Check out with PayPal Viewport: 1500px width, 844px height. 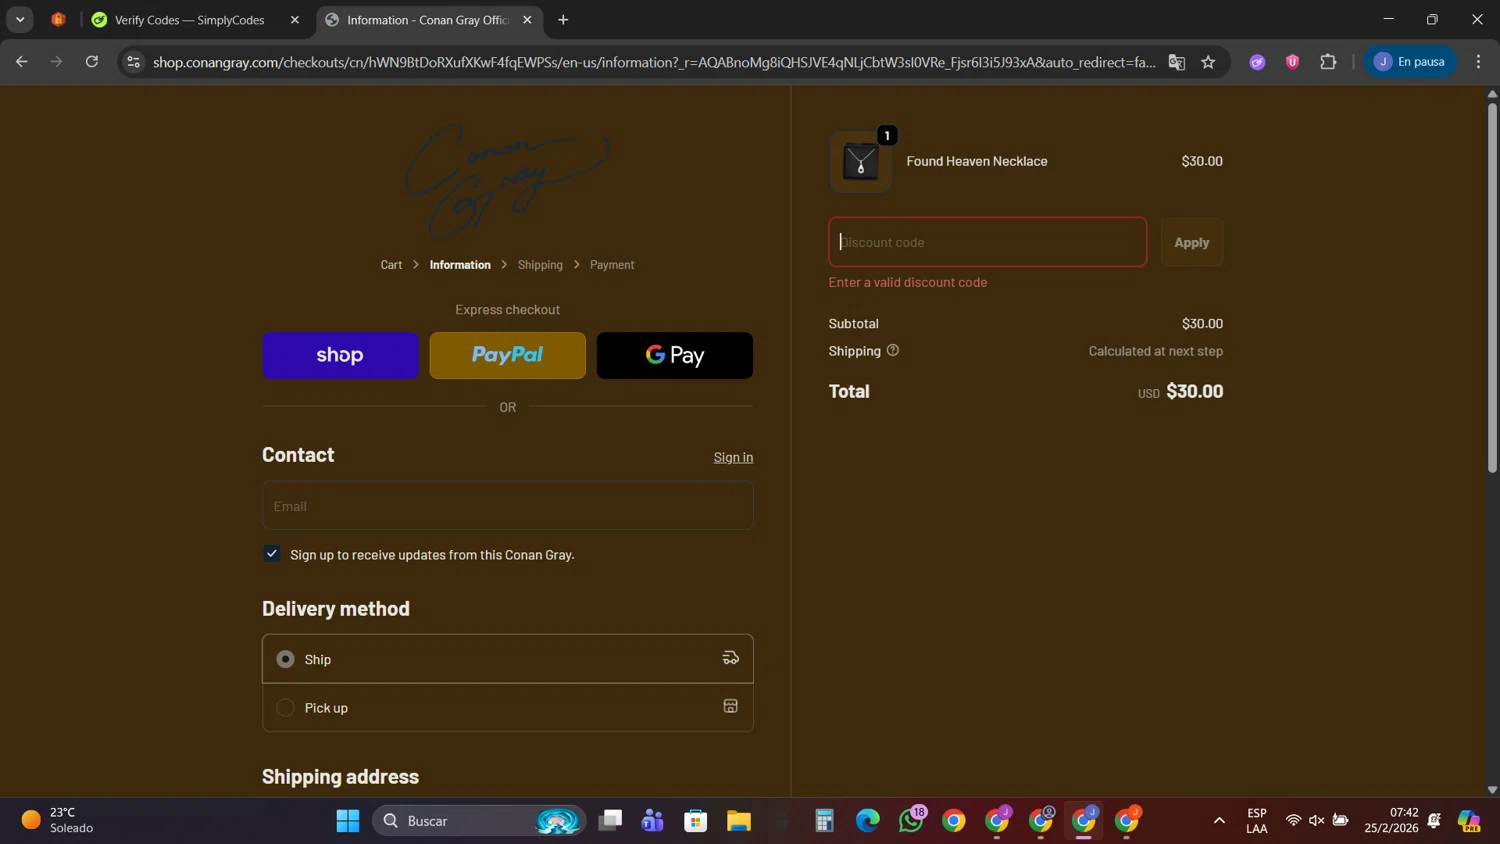pyautogui.click(x=507, y=355)
